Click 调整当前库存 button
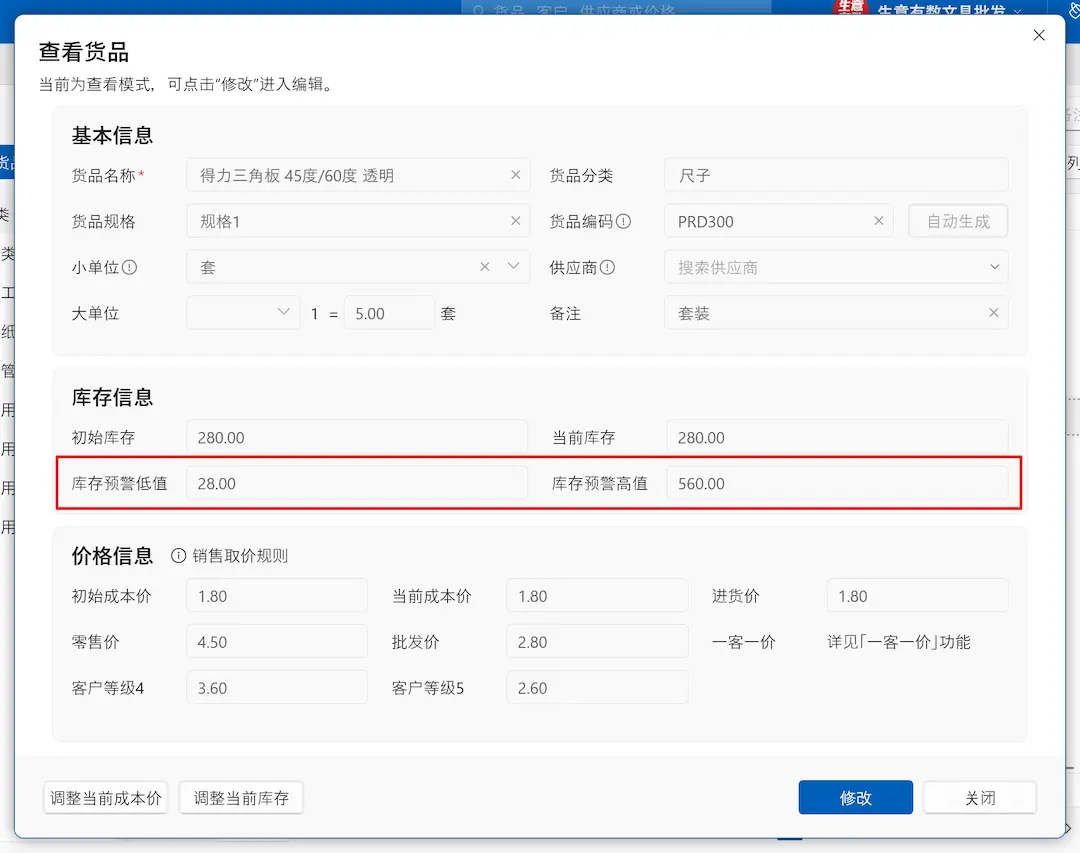Screen dimensions: 1080x853 click(x=241, y=798)
